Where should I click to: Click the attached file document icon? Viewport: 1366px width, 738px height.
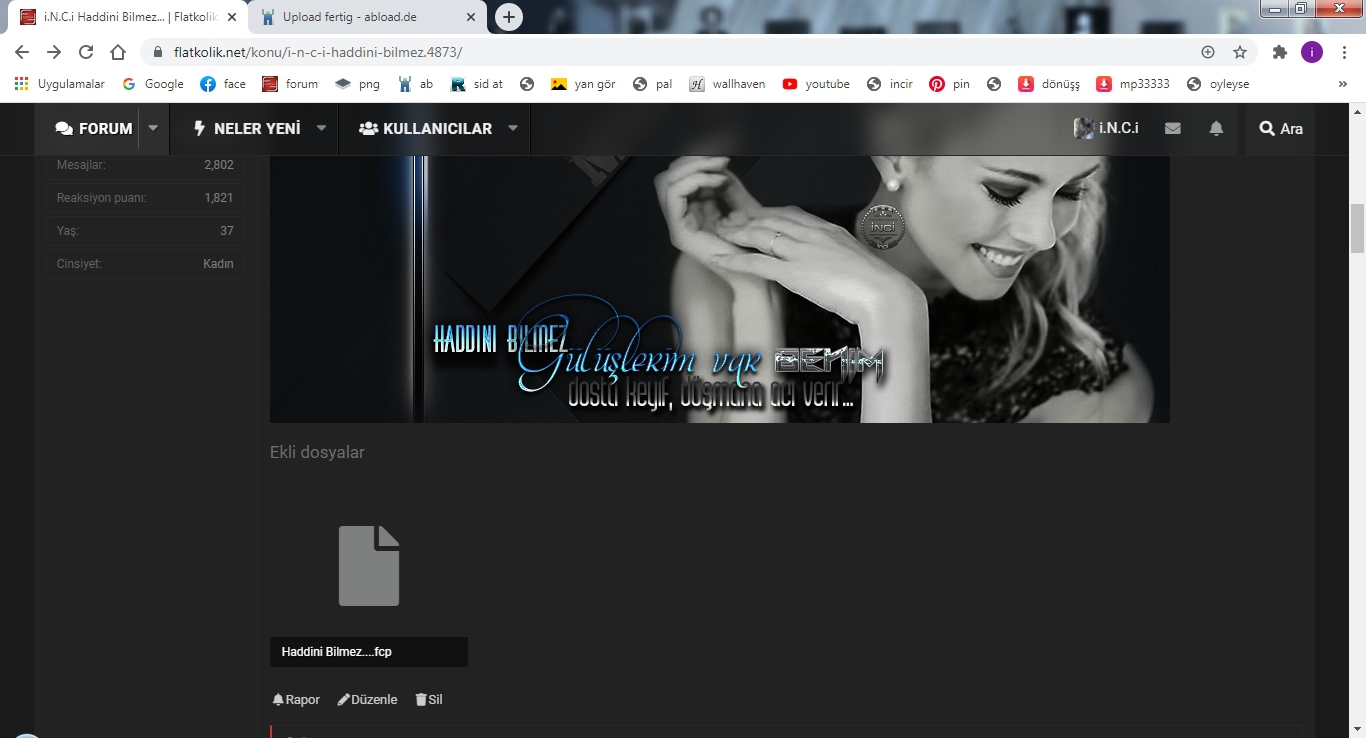click(369, 566)
